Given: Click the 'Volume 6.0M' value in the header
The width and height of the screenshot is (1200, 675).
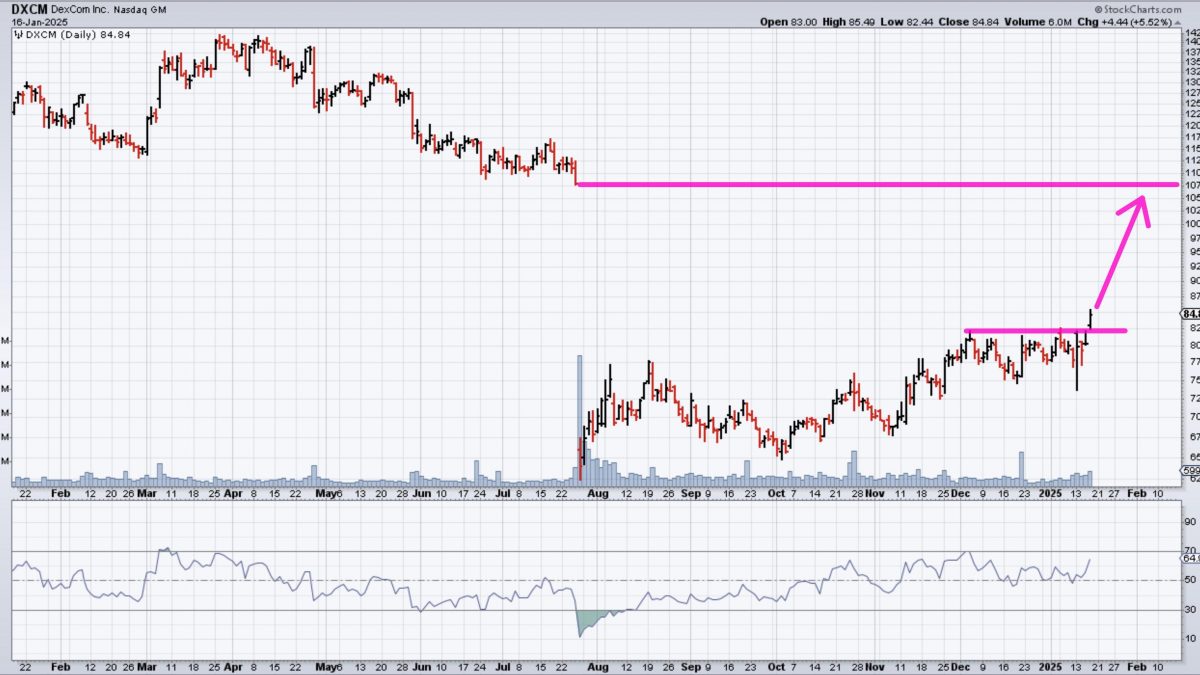Looking at the screenshot, I should (x=1040, y=21).
